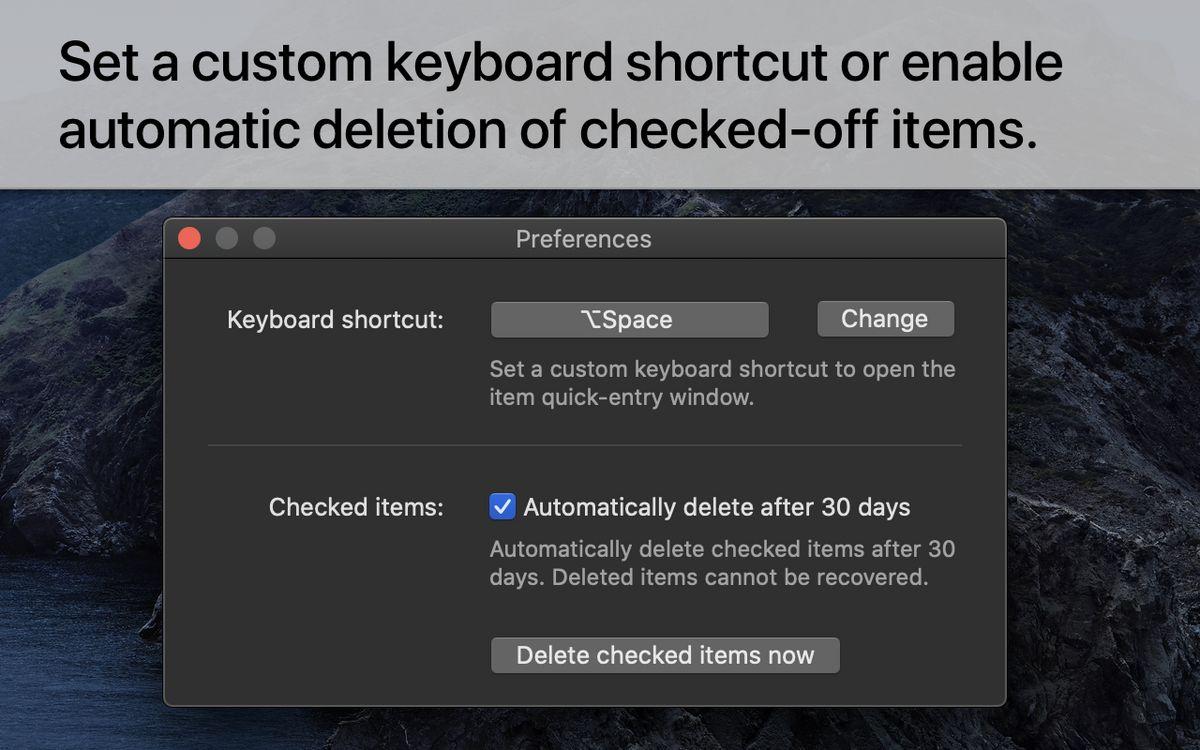This screenshot has height=750, width=1200.
Task: Click the quick-entry window shortcut description text
Action: pos(721,383)
